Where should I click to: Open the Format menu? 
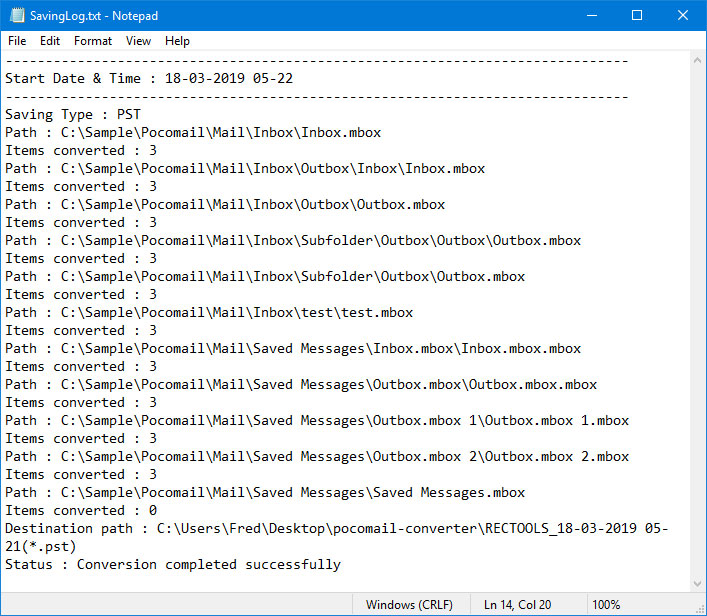92,41
